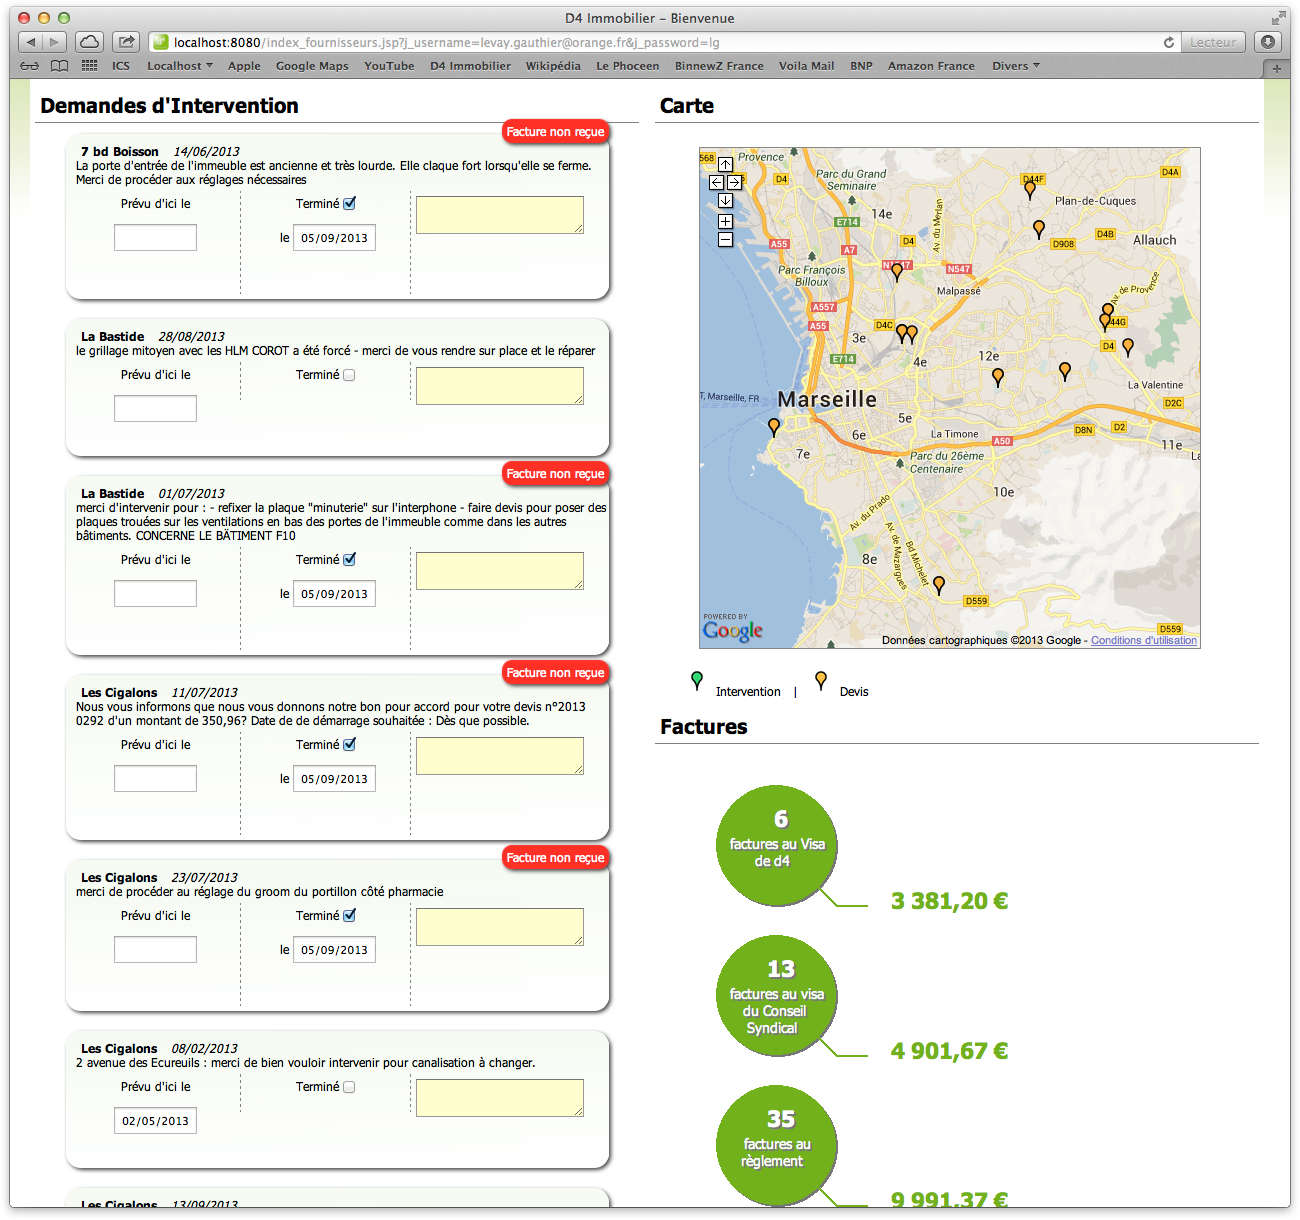Open the 6 factures au Visa de d4 circle

(776, 845)
